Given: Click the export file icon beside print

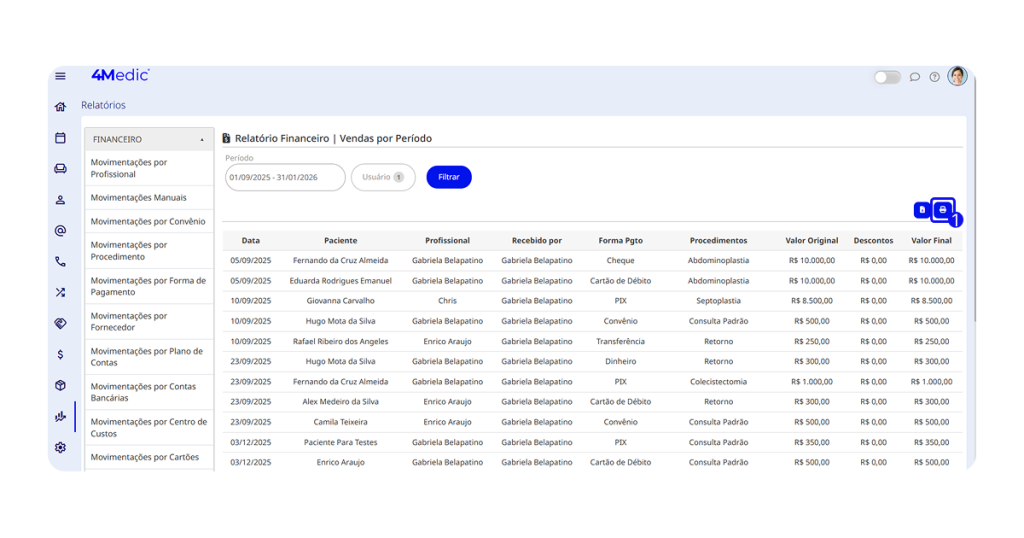Looking at the screenshot, I should (x=921, y=210).
